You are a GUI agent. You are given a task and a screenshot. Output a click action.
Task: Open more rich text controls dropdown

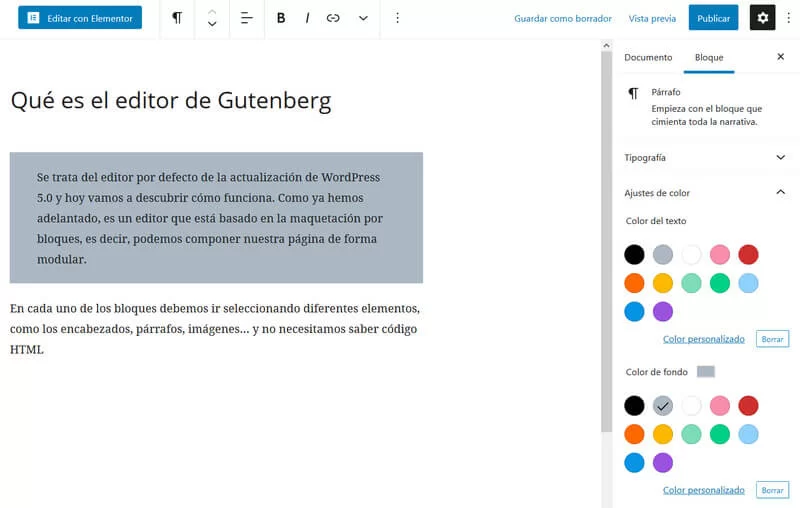(363, 18)
